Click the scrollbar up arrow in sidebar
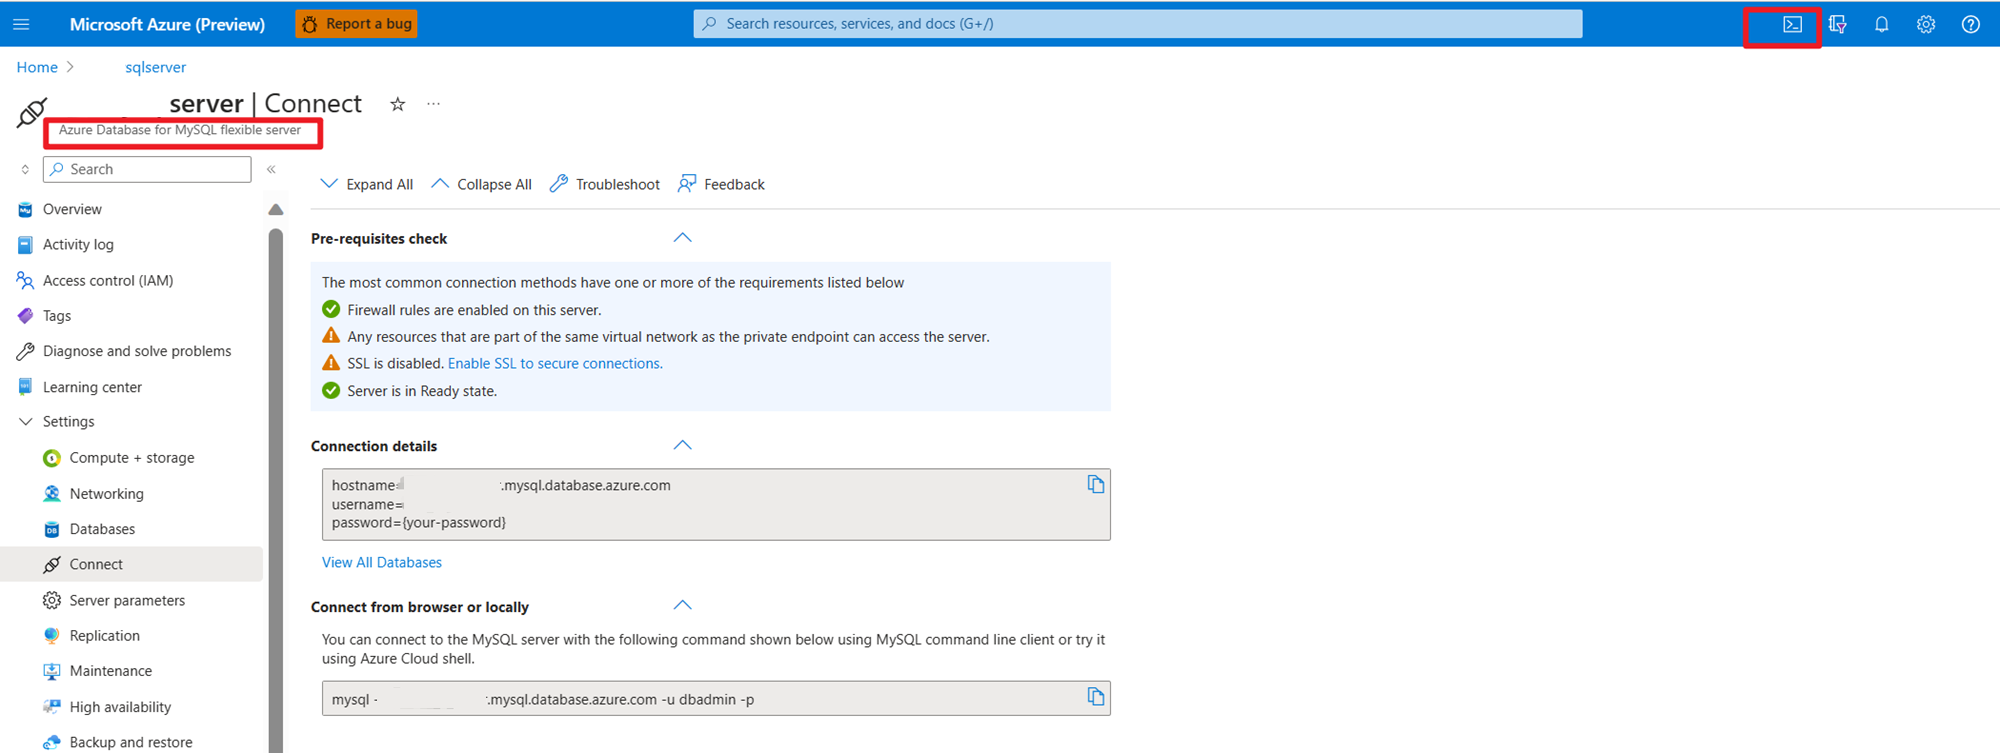2000x753 pixels. (x=276, y=209)
